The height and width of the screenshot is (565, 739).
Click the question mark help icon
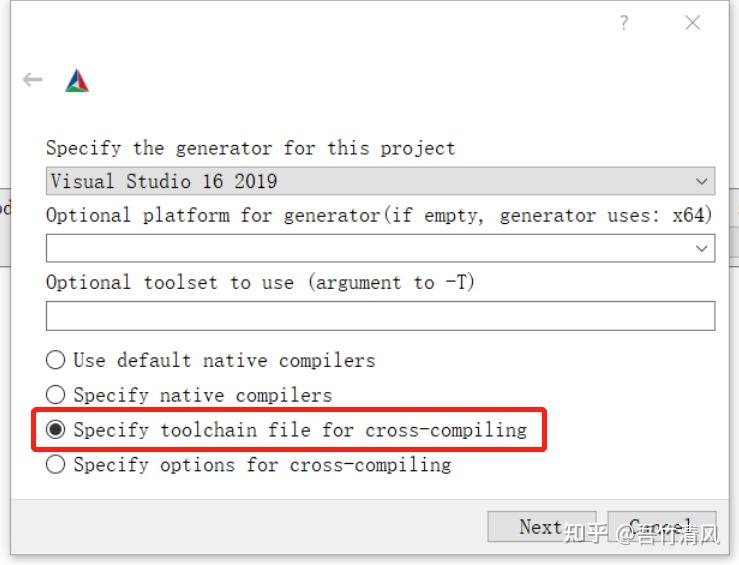(x=624, y=23)
